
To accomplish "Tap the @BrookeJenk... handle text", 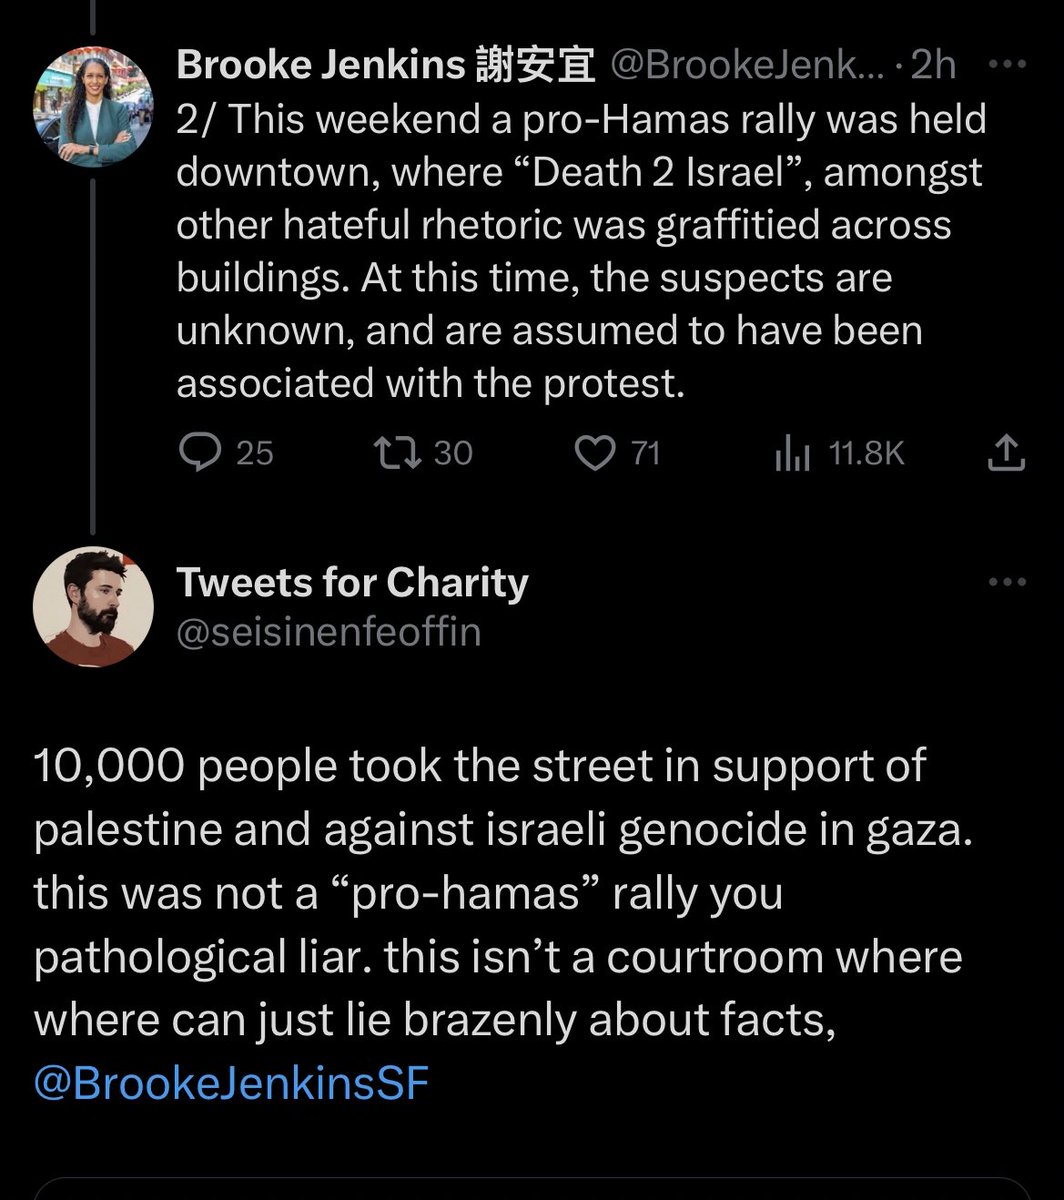I will point(747,66).
